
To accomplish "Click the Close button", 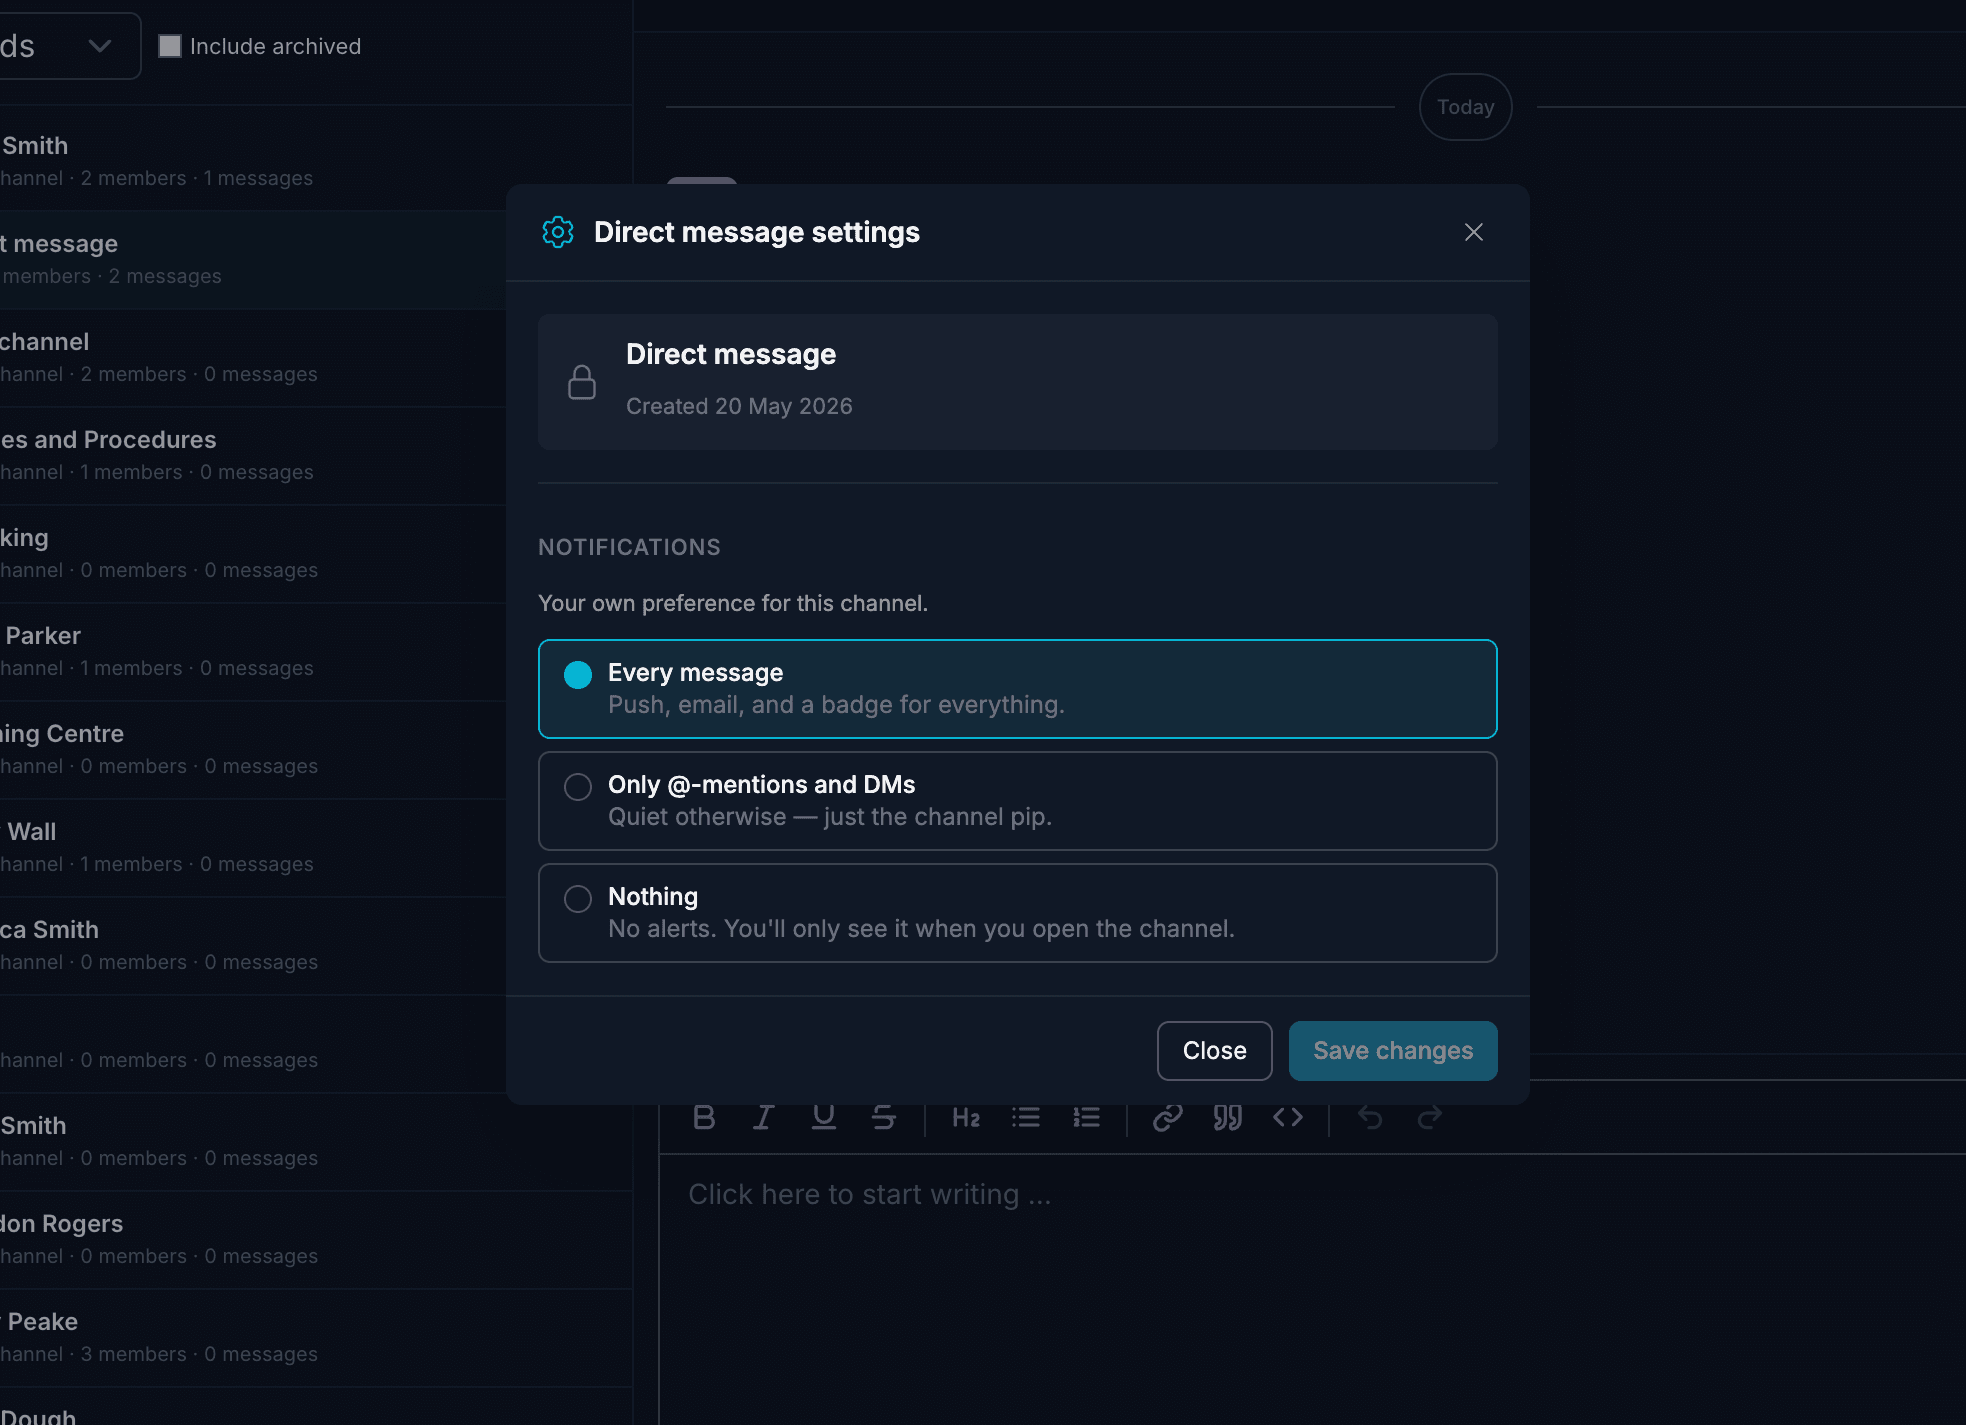I will pos(1214,1051).
